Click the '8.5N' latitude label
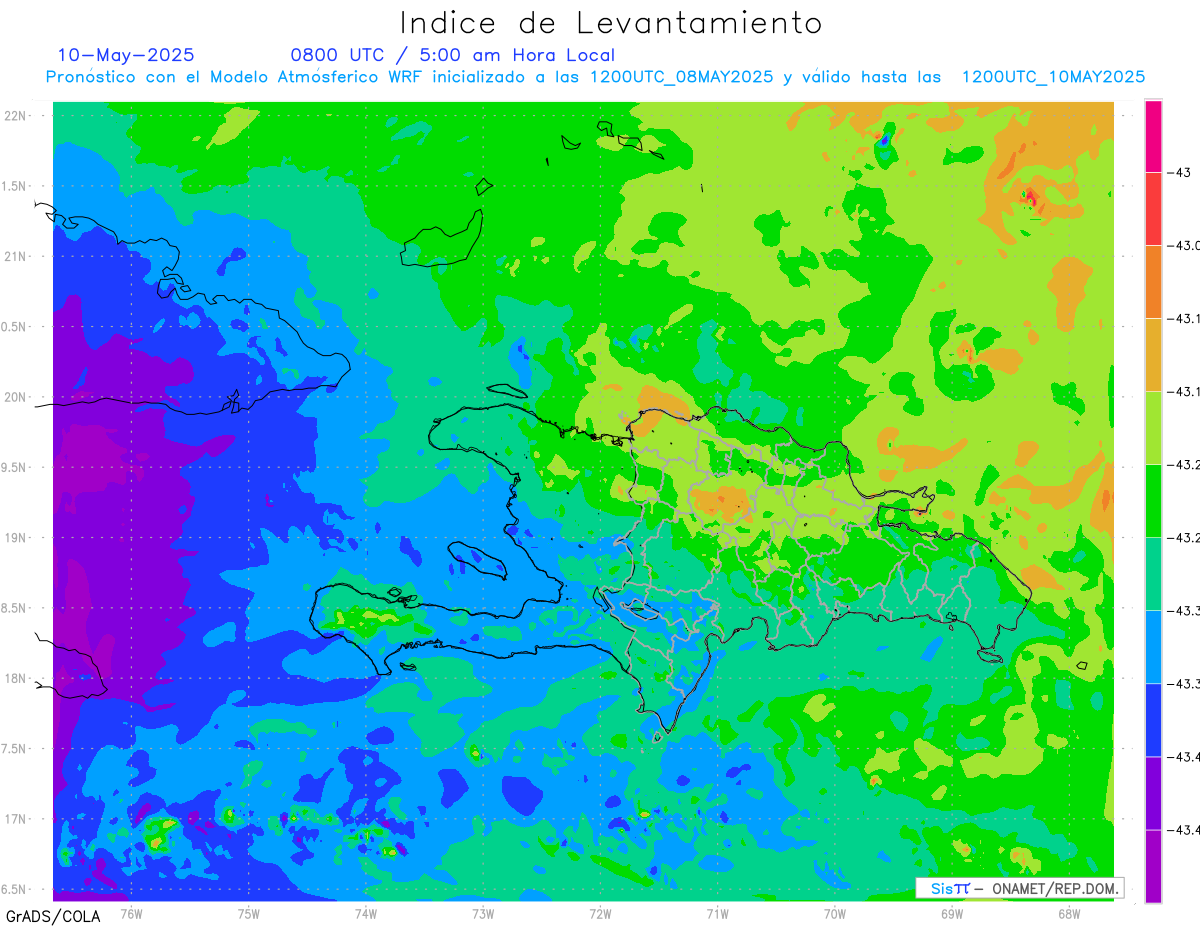 click(15, 608)
